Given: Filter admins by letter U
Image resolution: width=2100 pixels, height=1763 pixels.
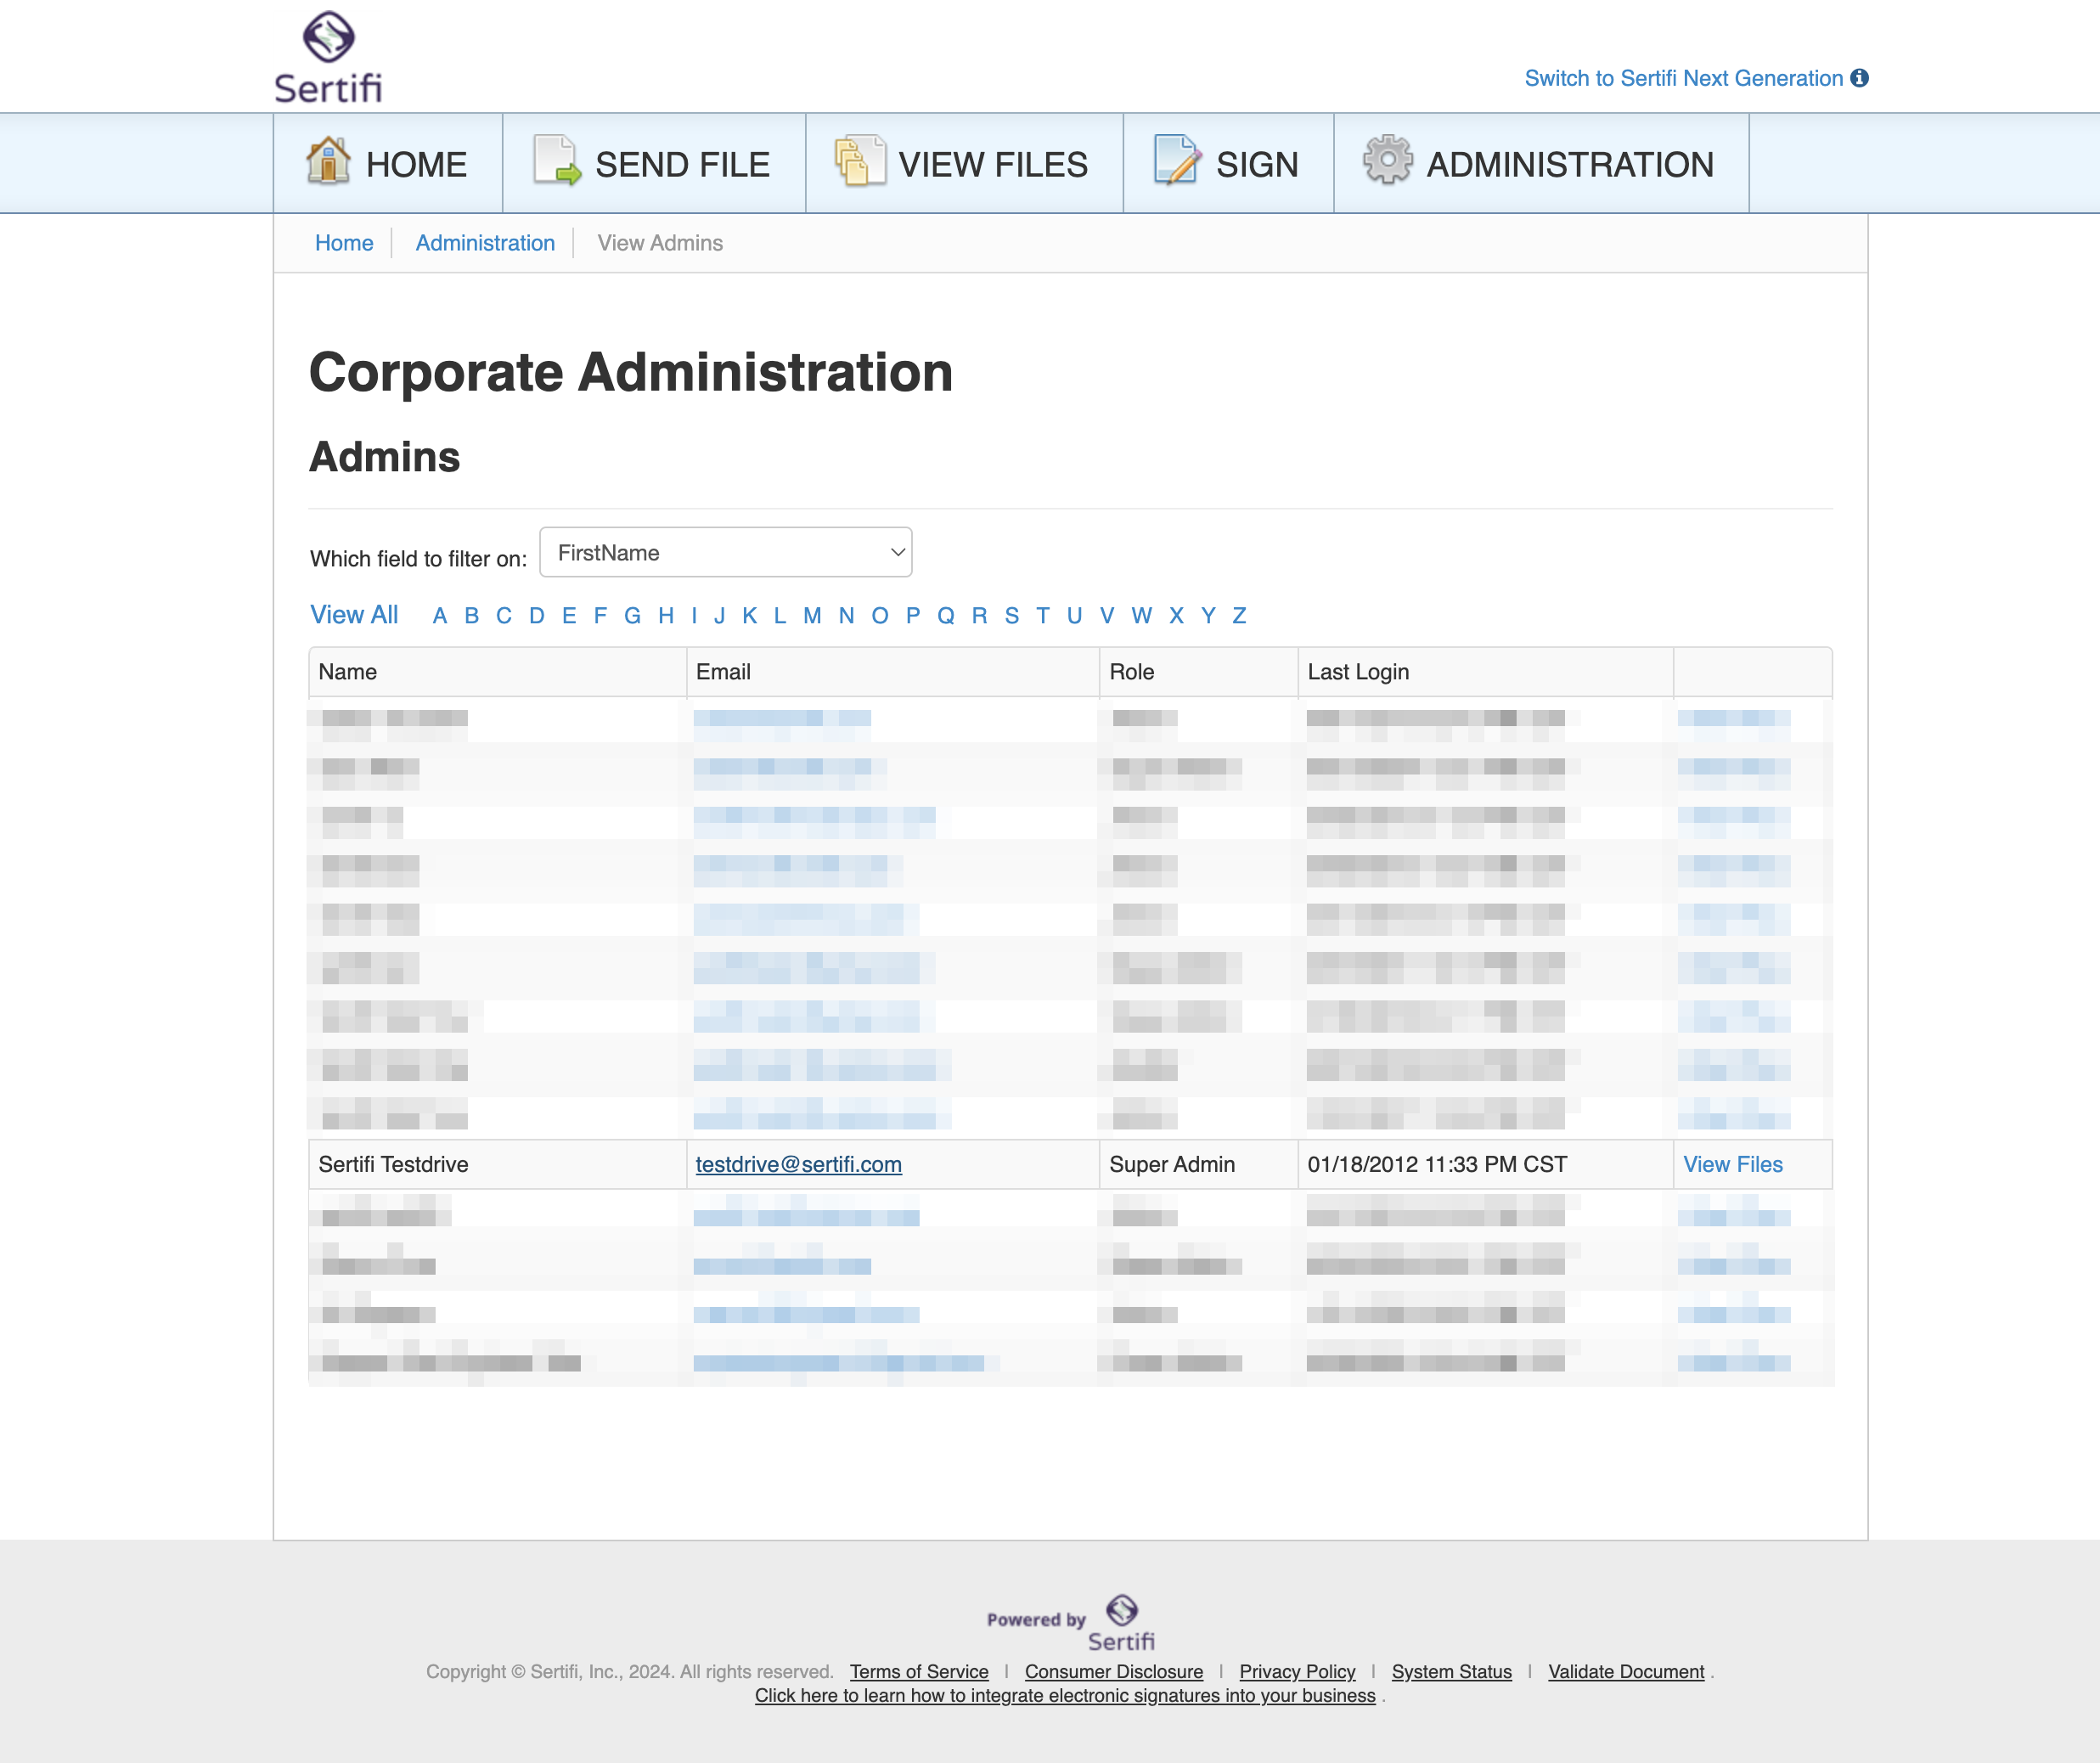Looking at the screenshot, I should click(x=1075, y=616).
